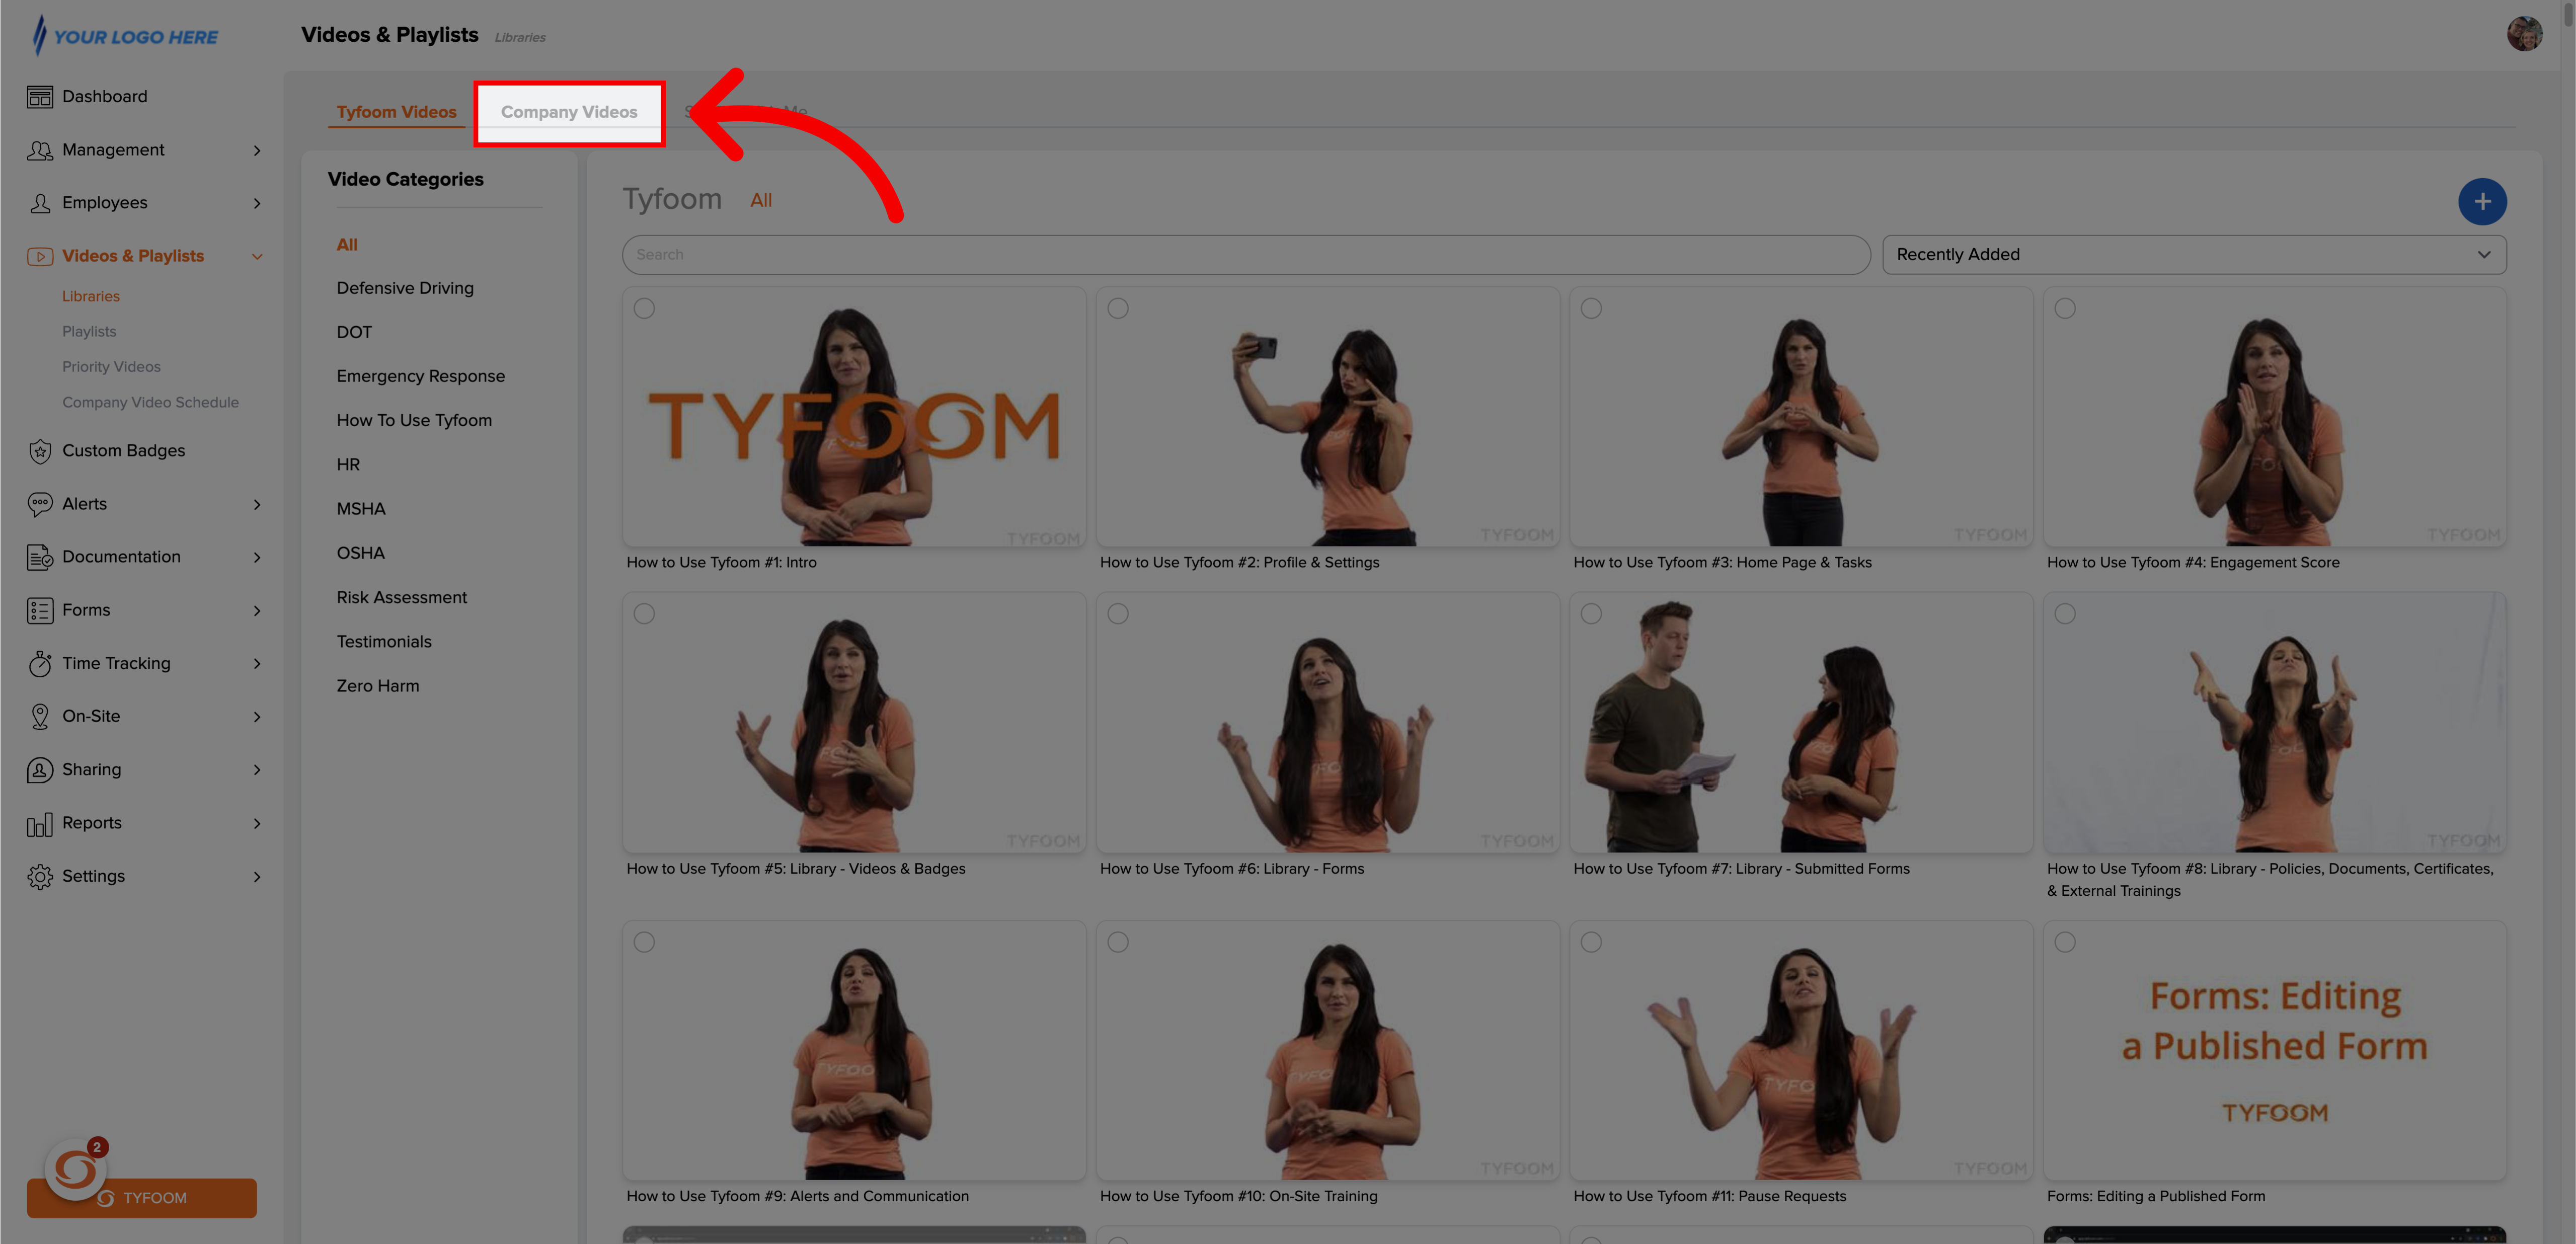Expand the Employees menu chevron

(x=257, y=204)
